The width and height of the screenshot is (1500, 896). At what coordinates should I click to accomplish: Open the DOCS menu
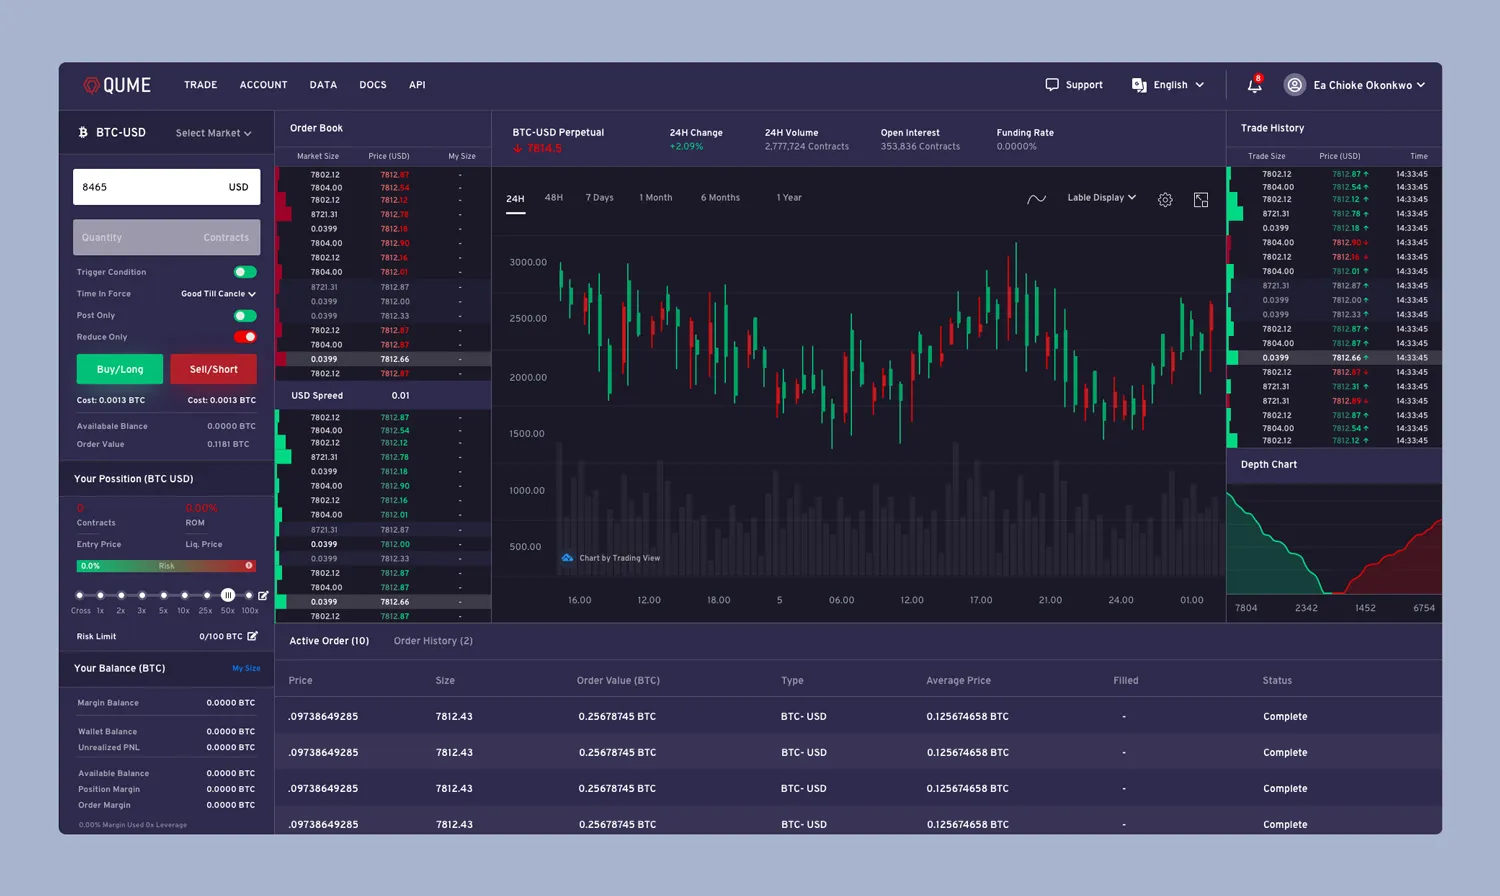tap(373, 85)
